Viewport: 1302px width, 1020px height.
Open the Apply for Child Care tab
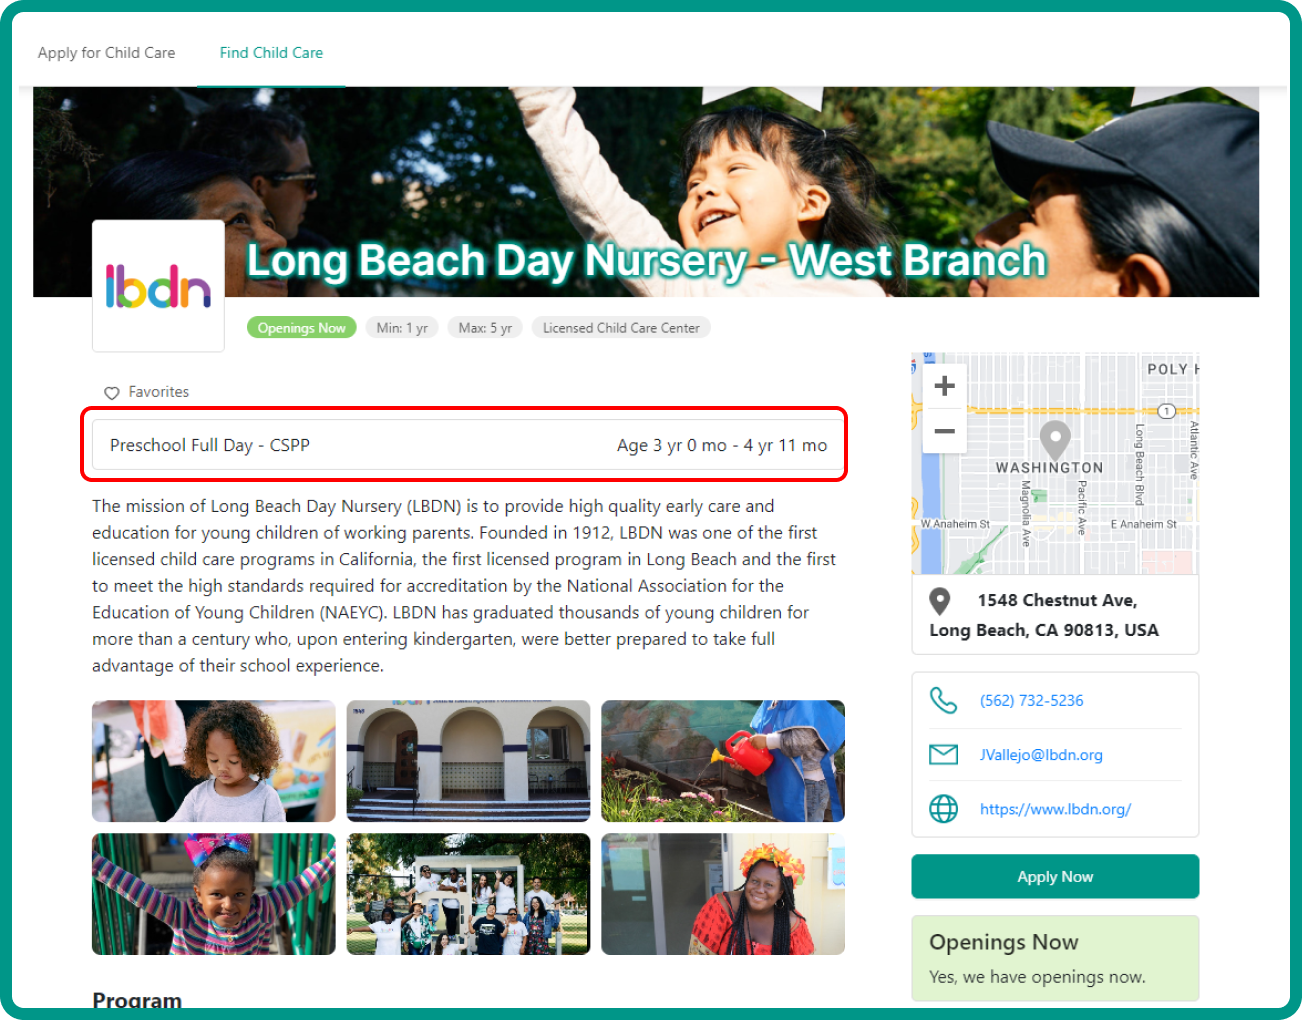106,53
